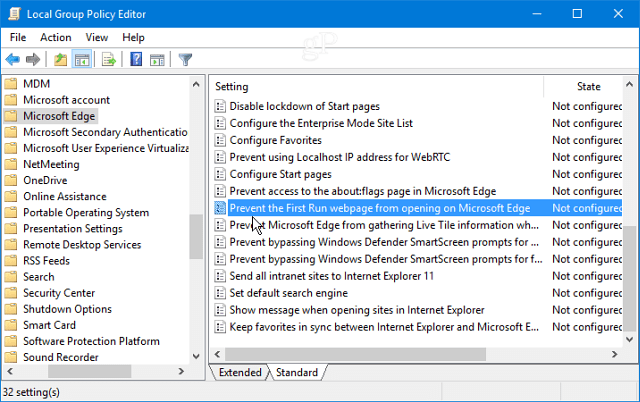Switch to the Extended tab

240,372
